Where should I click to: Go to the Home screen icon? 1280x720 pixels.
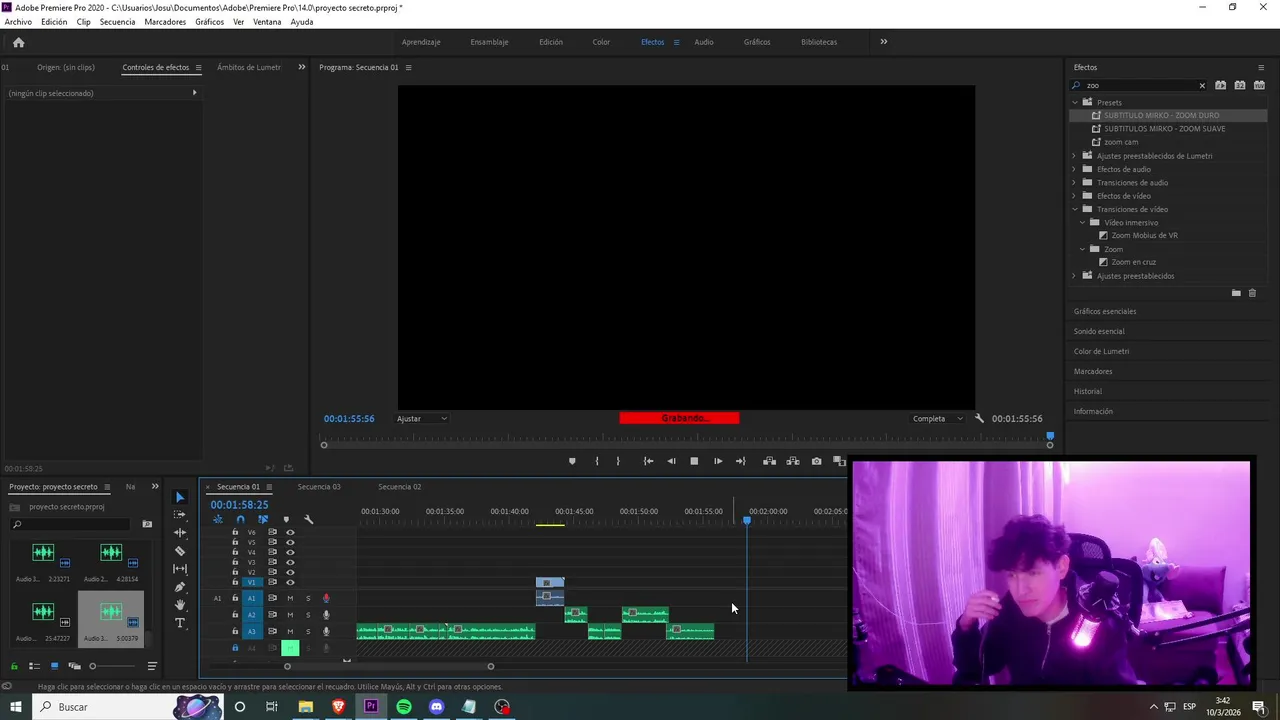point(18,42)
